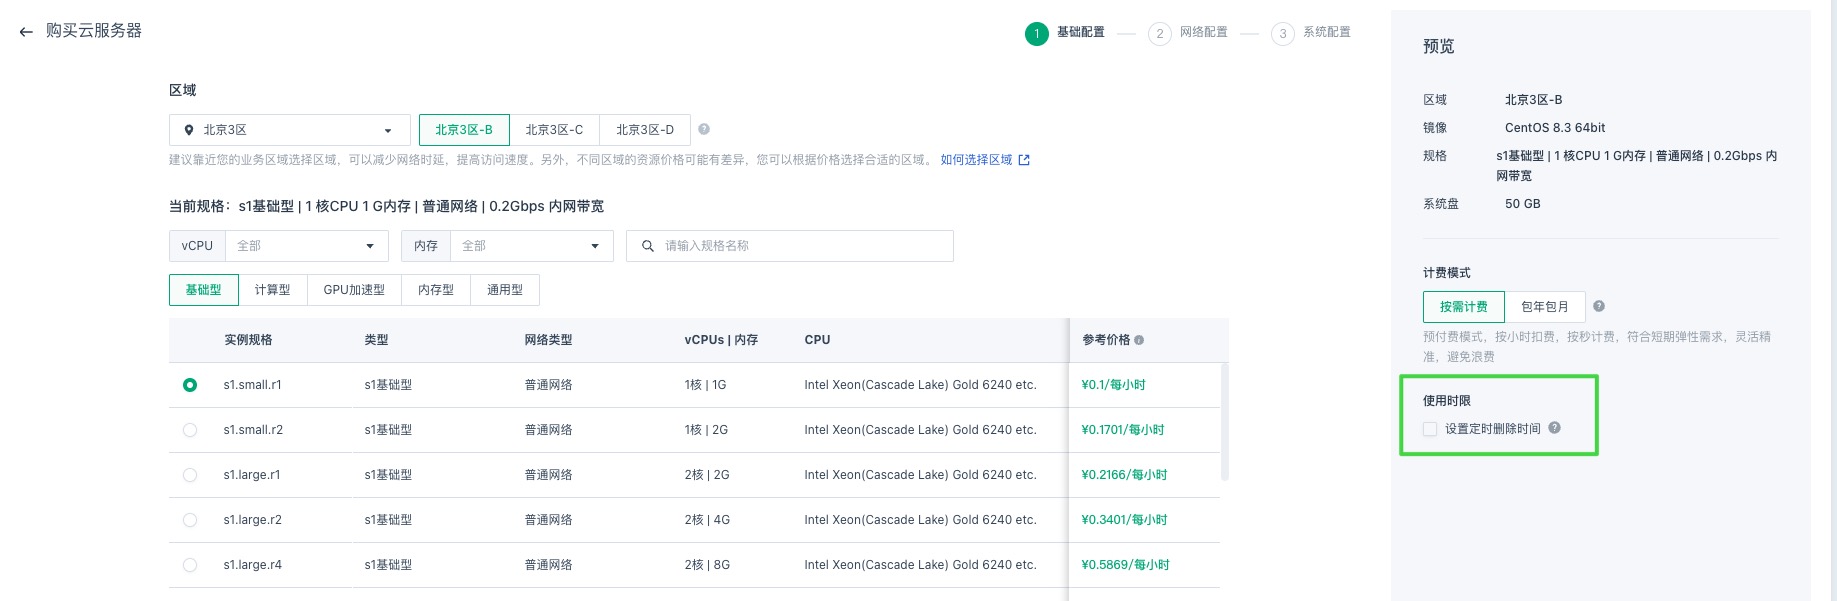Click the 类型 column header

[376, 340]
